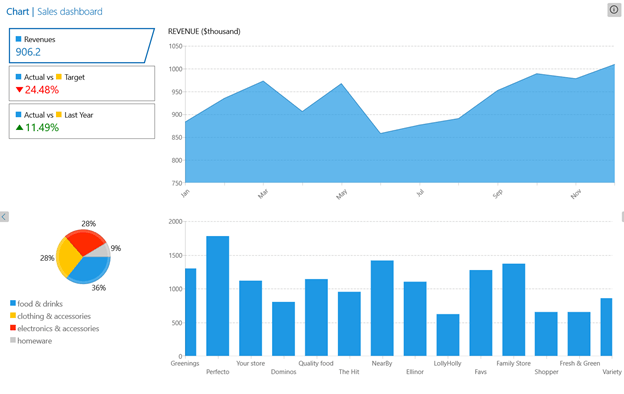The width and height of the screenshot is (624, 394).
Task: Click the Chart link in header
Action: [x=18, y=12]
